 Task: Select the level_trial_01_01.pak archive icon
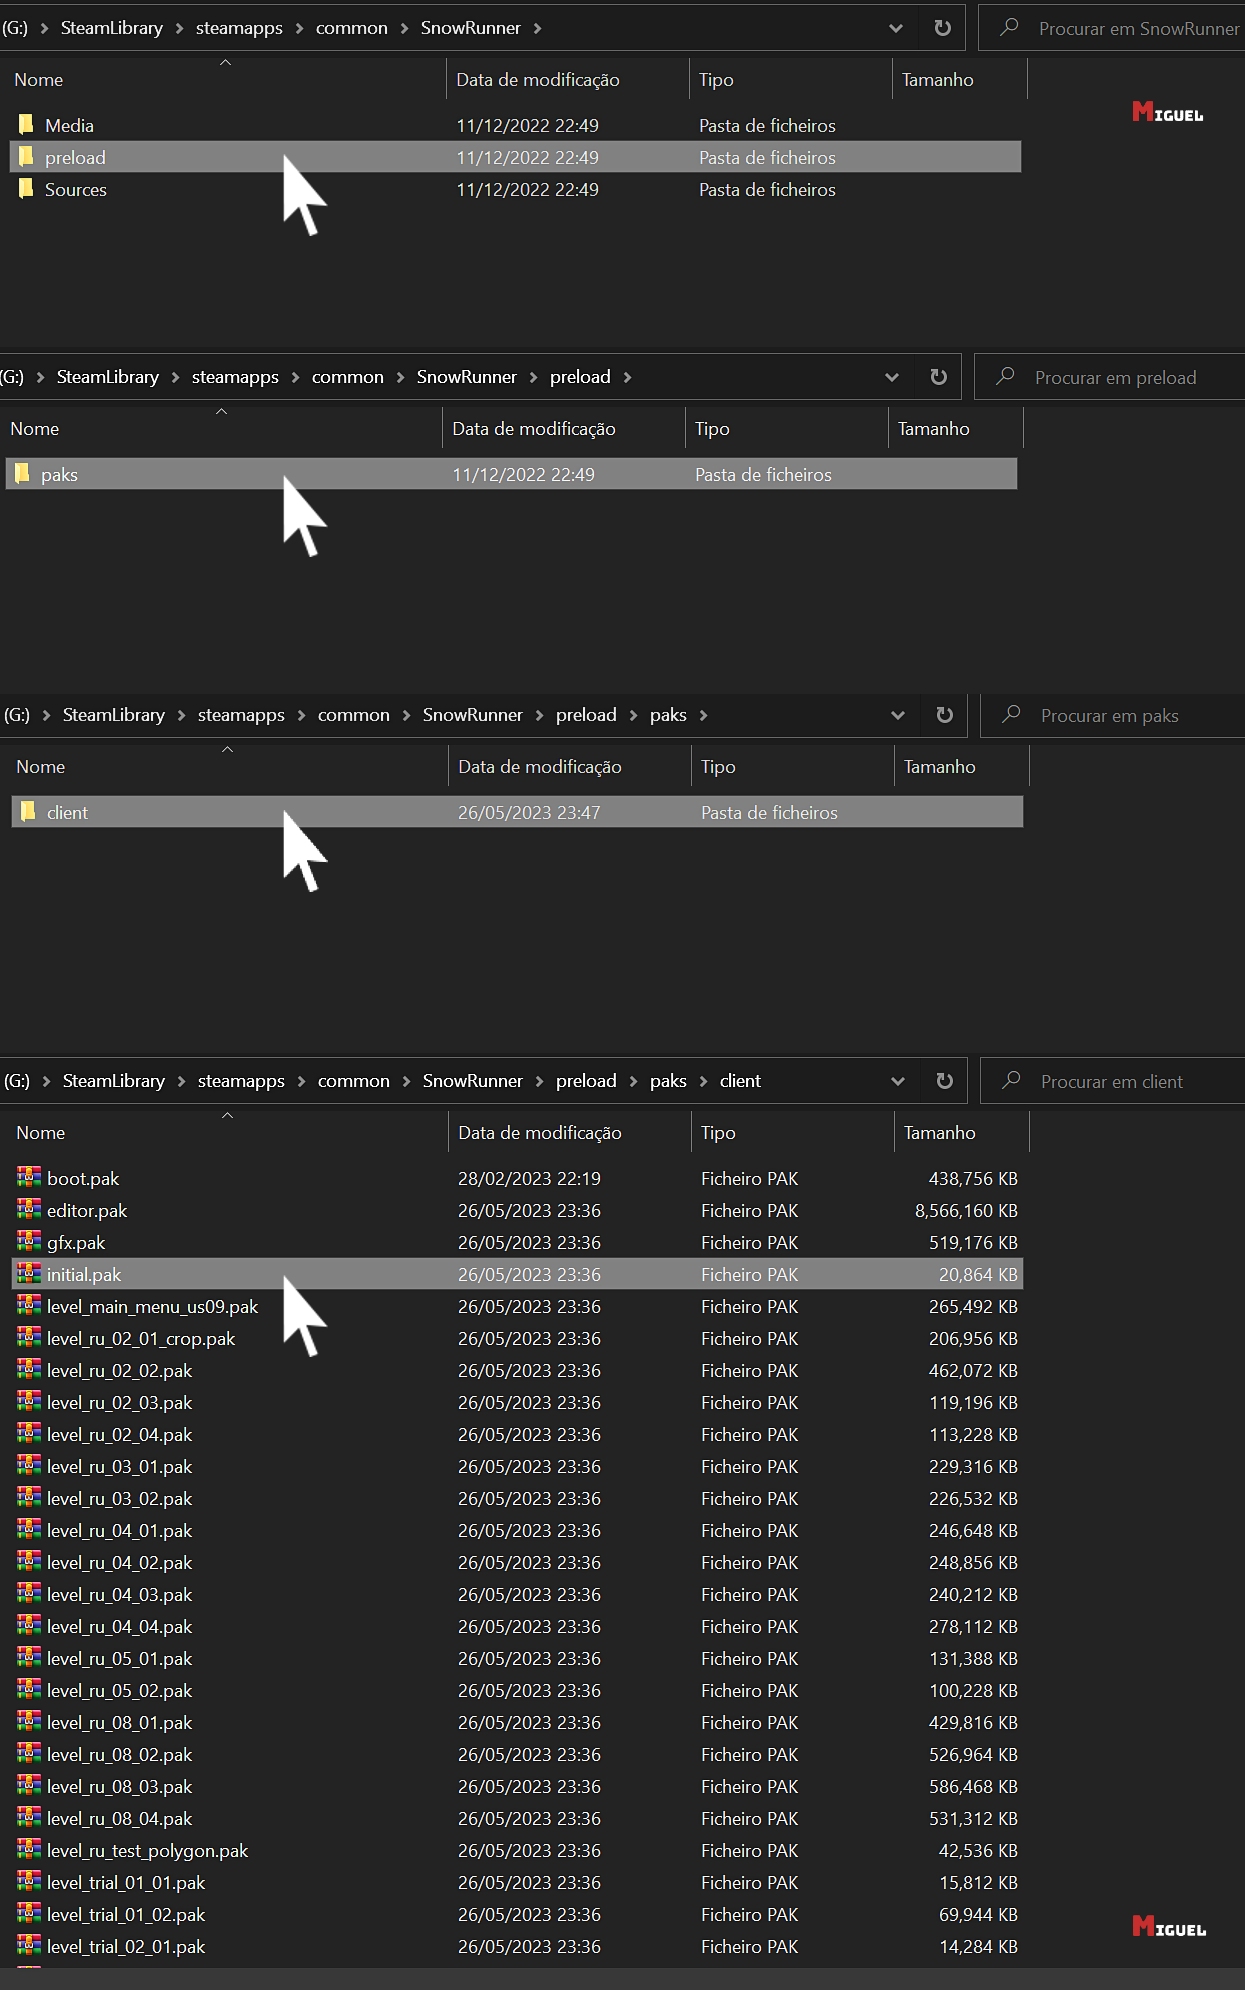[x=29, y=1881]
